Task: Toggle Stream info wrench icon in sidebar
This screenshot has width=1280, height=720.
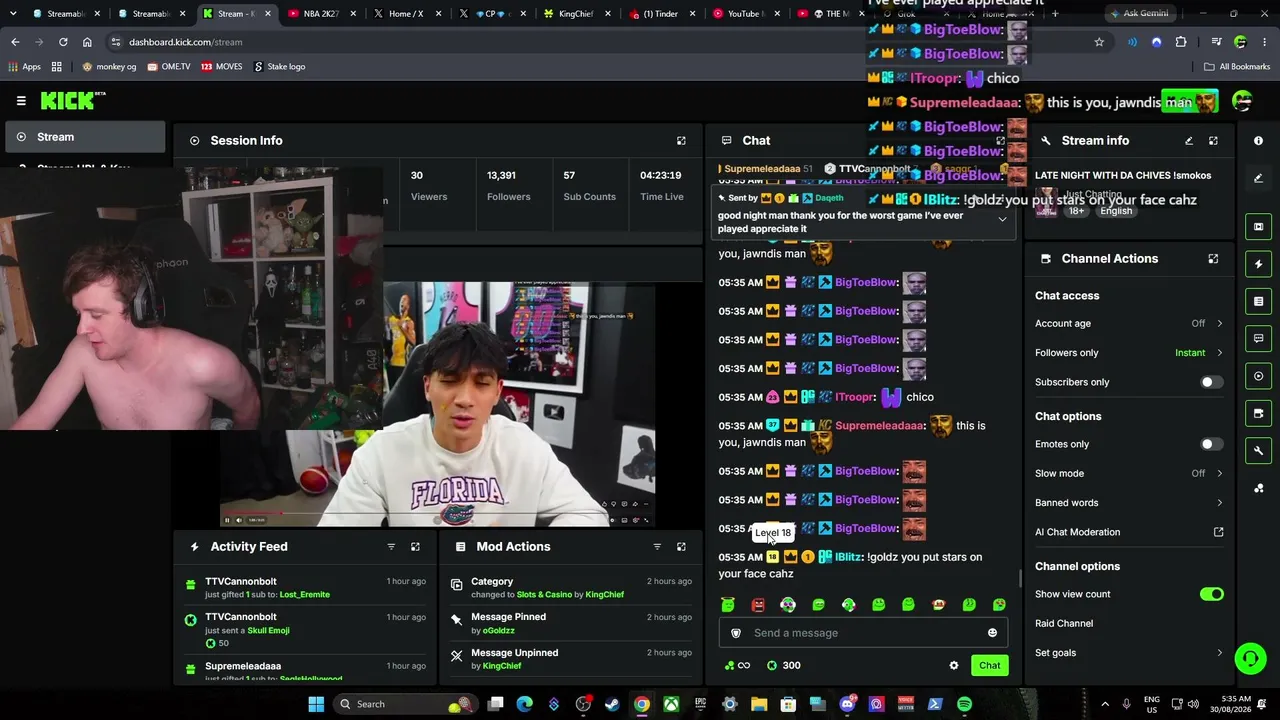Action: pos(1258,450)
